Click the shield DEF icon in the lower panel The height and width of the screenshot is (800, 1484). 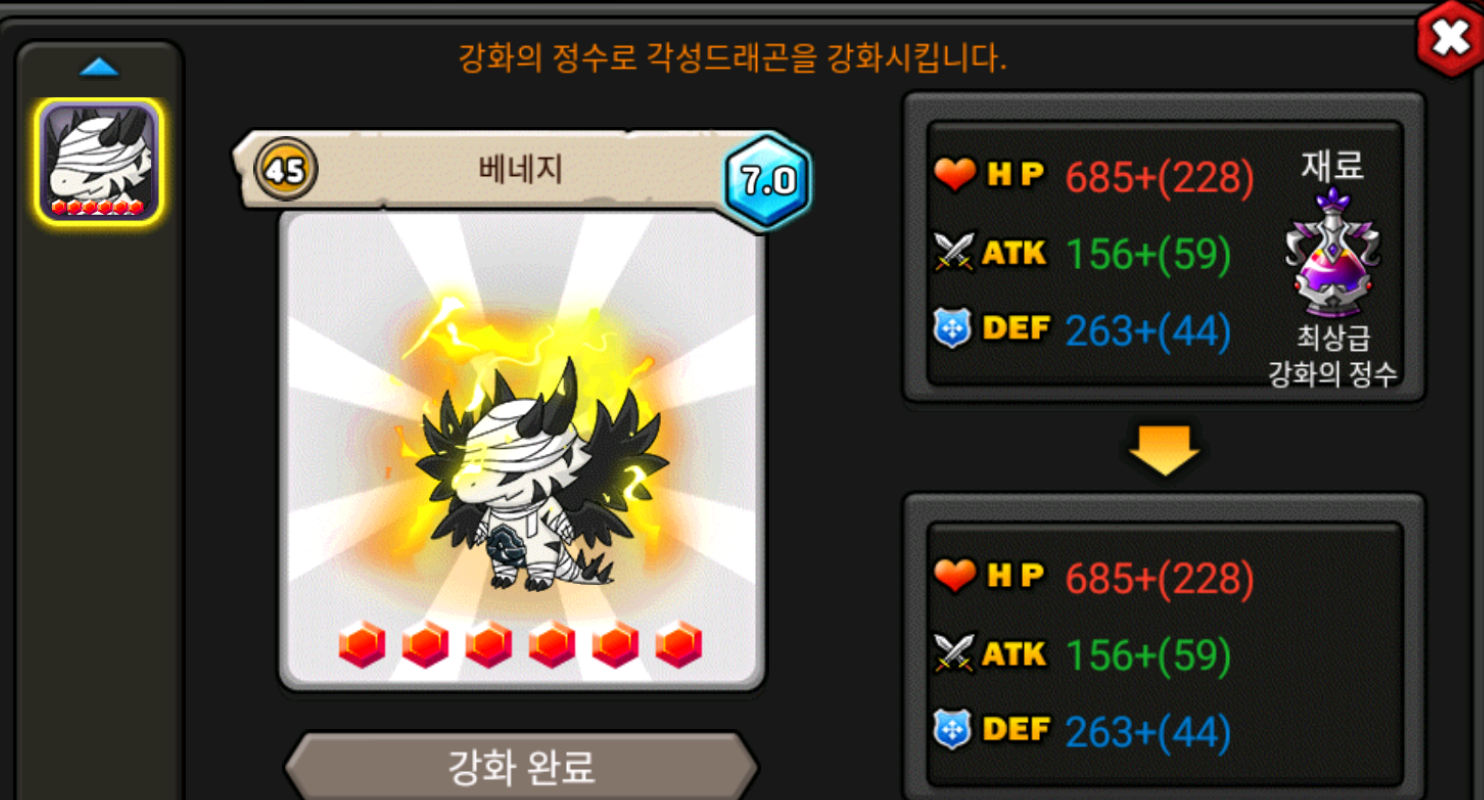(952, 730)
